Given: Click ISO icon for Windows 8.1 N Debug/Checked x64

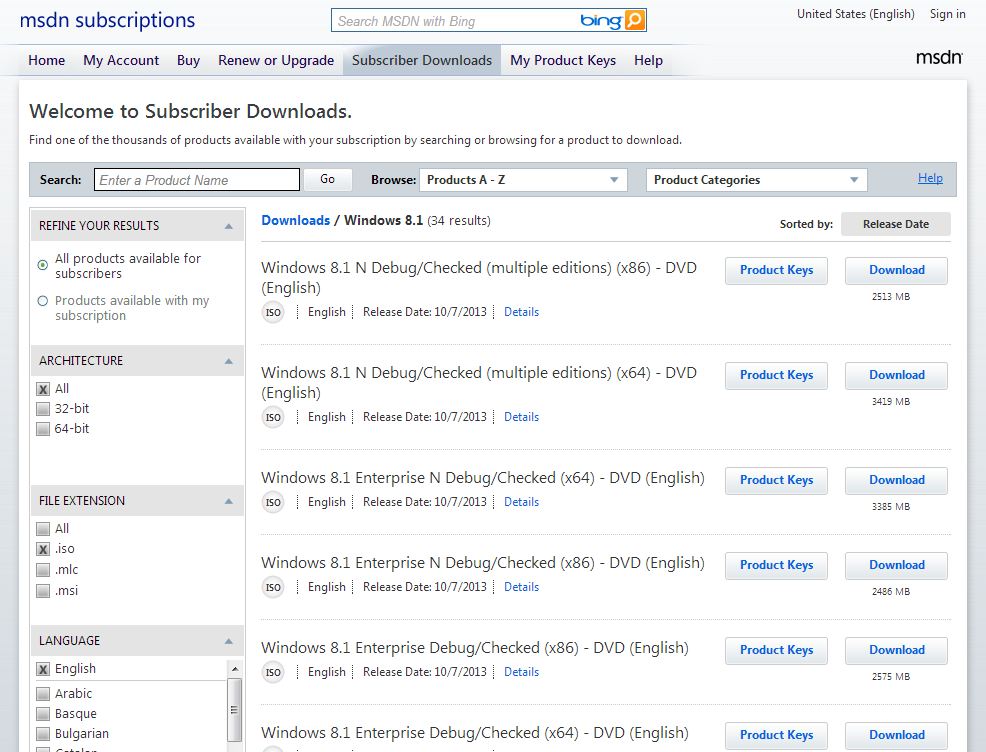Looking at the screenshot, I should 273,417.
